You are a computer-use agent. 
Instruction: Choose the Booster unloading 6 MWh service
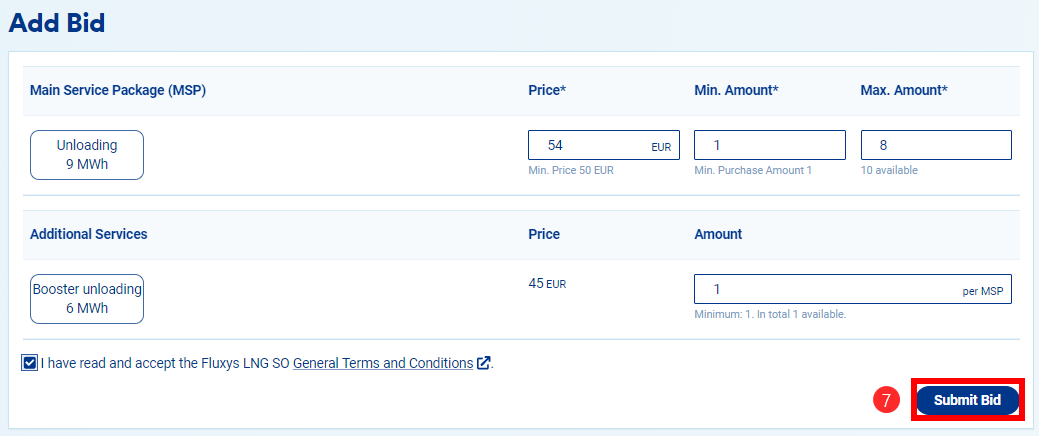point(87,299)
